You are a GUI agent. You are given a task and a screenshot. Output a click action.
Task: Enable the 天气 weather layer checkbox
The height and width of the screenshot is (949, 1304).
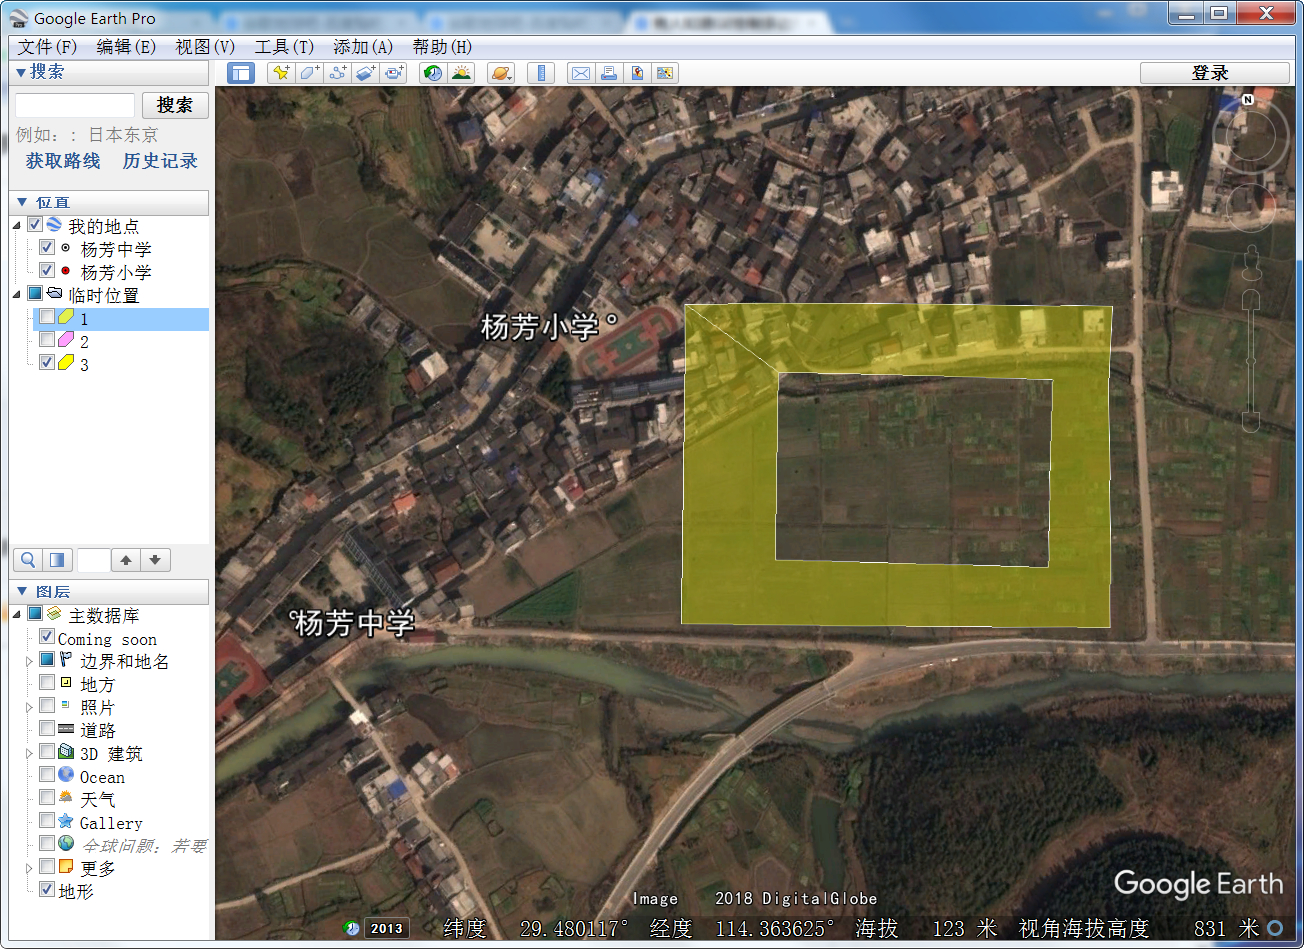point(47,798)
